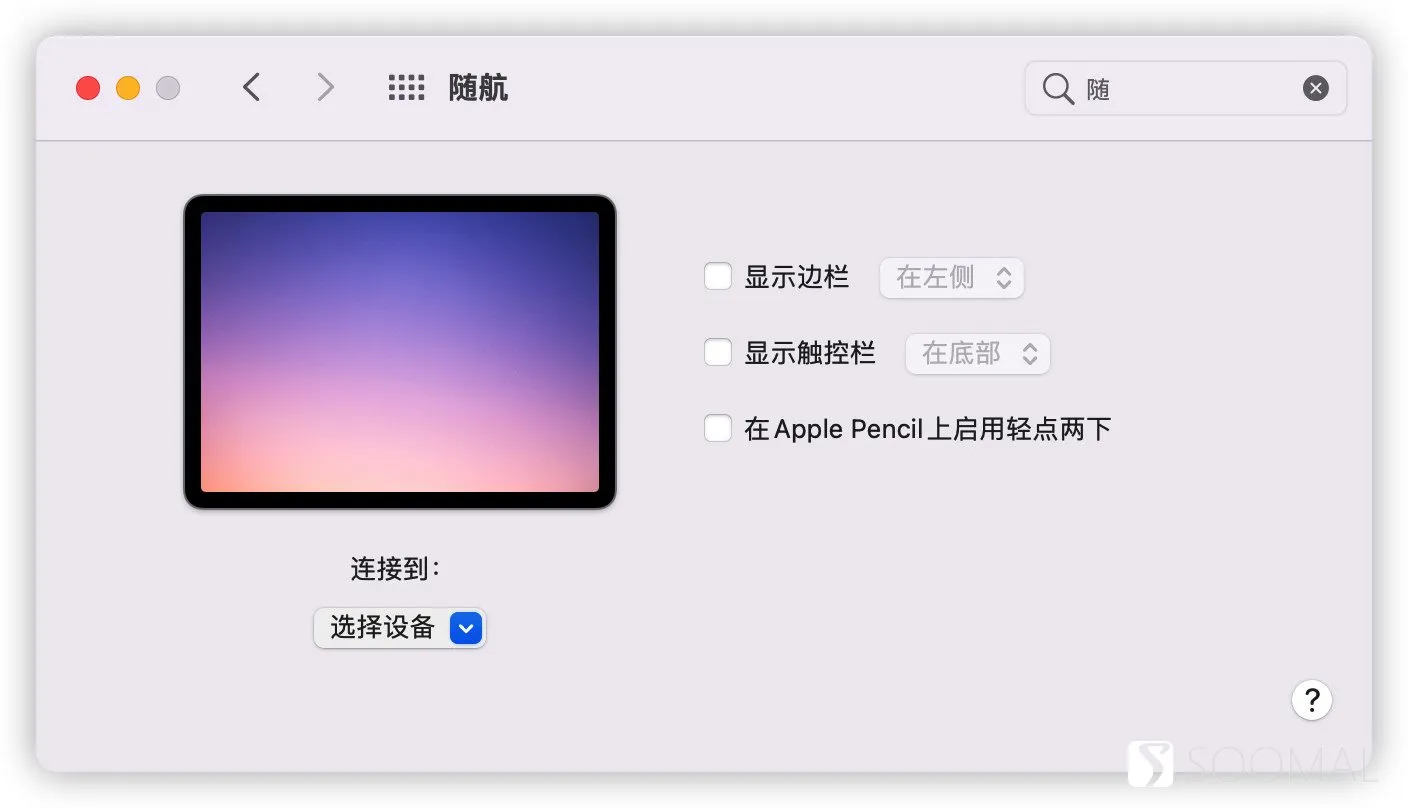Click blue chevron beside 选择设备
The width and height of the screenshot is (1408, 808).
click(x=466, y=628)
